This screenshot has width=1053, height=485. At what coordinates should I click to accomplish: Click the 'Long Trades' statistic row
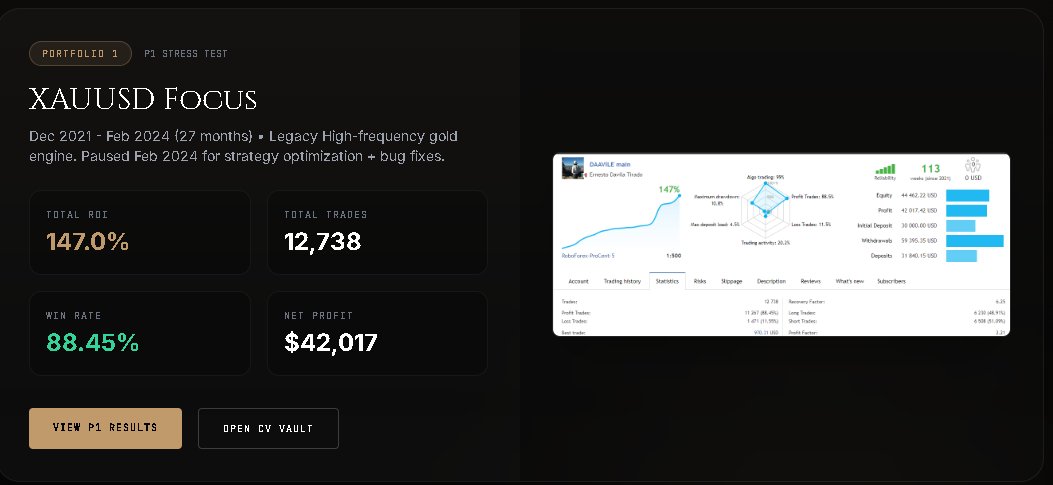pos(897,312)
